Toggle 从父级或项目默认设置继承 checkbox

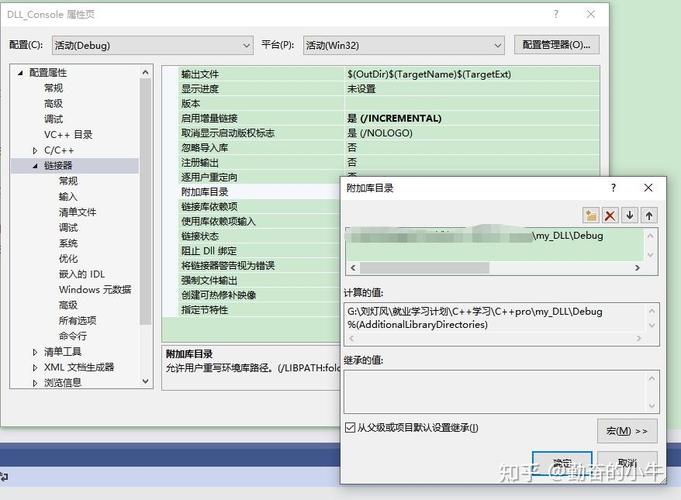tap(350, 428)
